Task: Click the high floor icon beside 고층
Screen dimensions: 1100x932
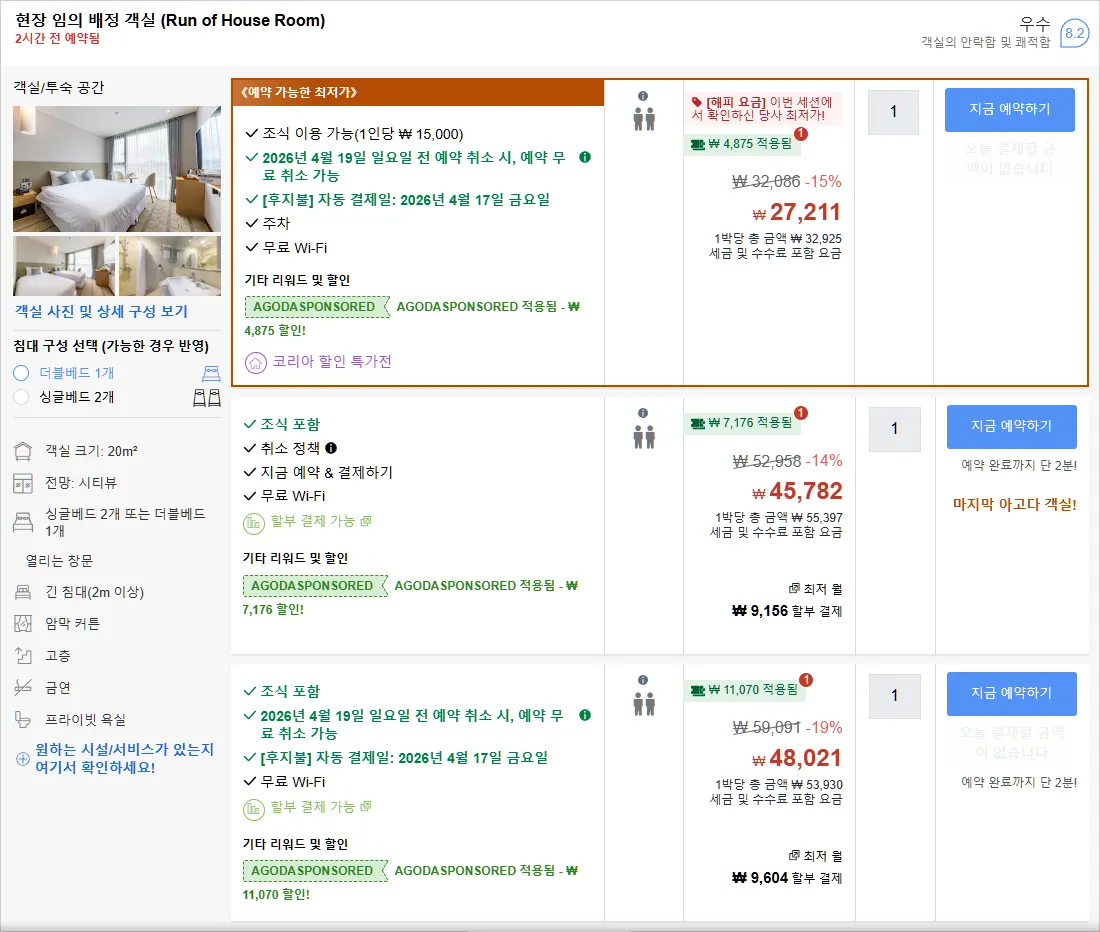Action: [x=23, y=656]
